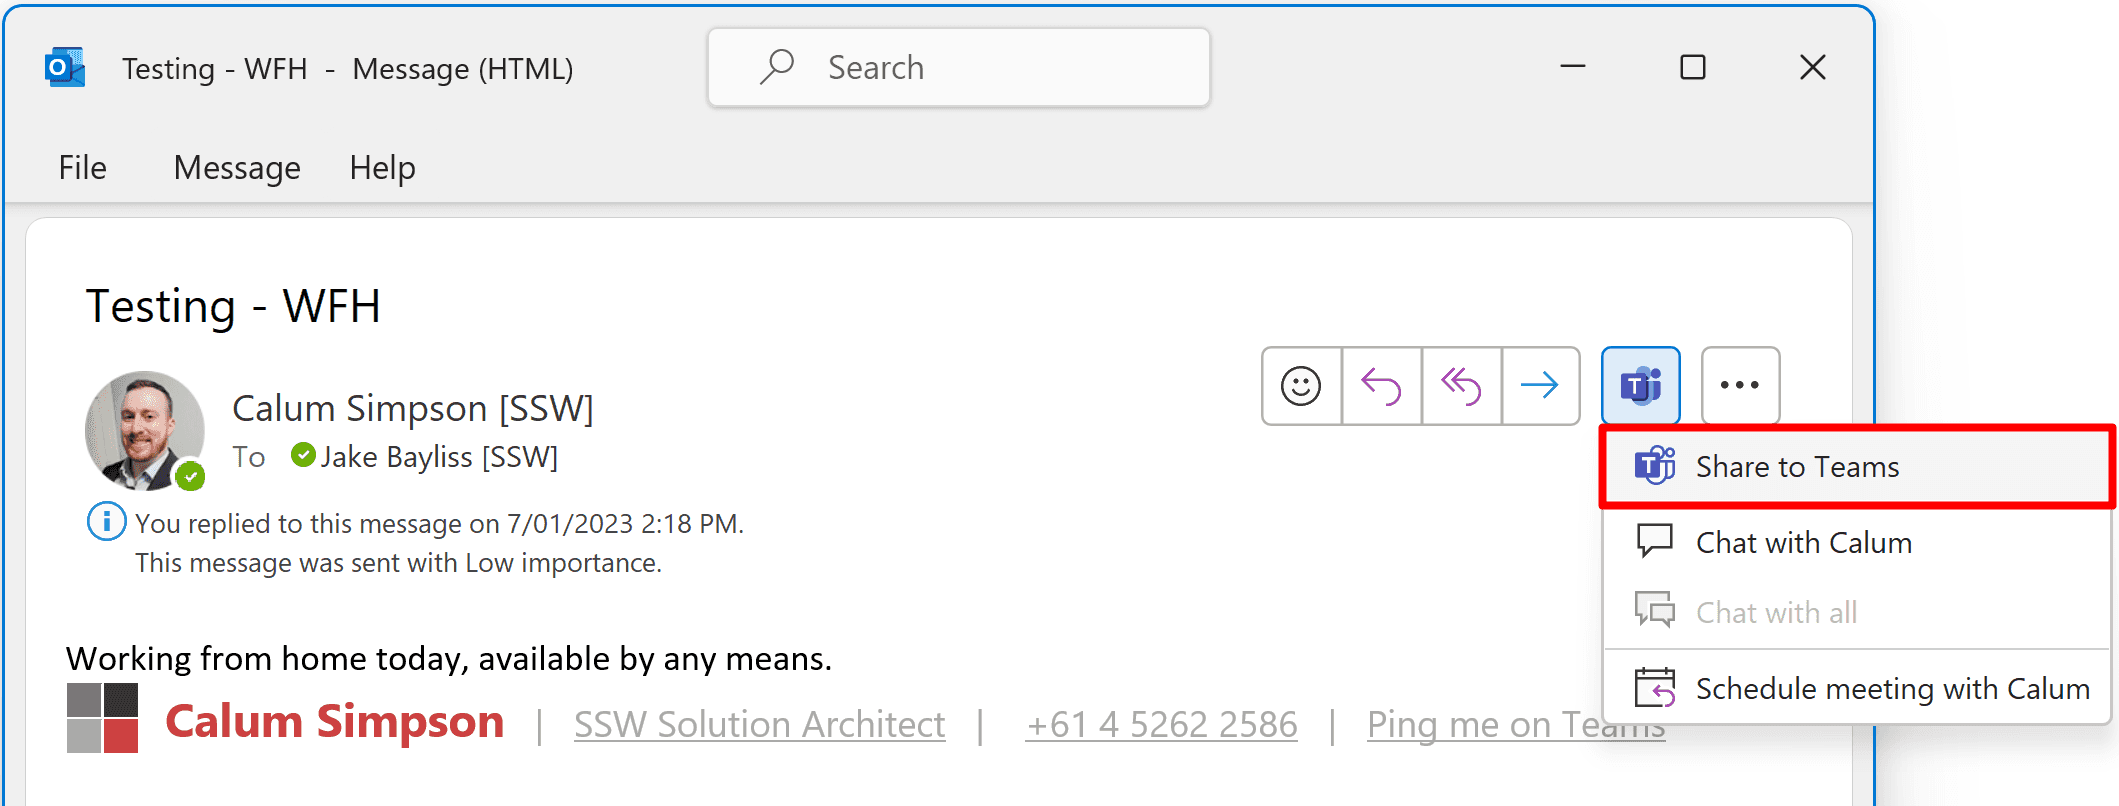Toggle the Teams dropdown button in toolbar

coord(1640,386)
